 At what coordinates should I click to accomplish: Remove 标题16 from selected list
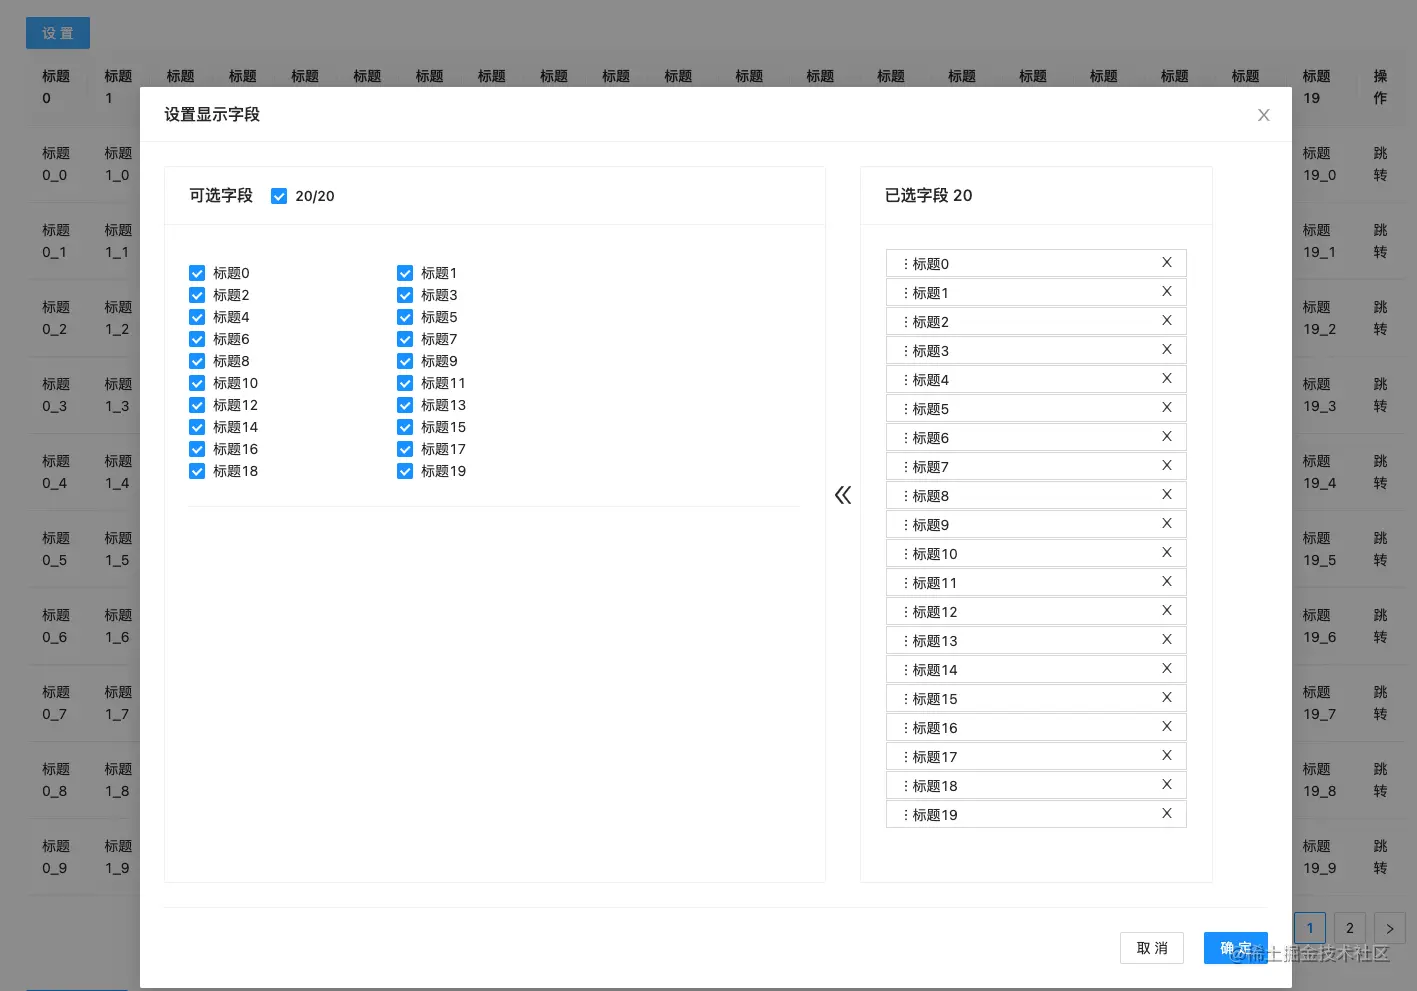pyautogui.click(x=1166, y=727)
